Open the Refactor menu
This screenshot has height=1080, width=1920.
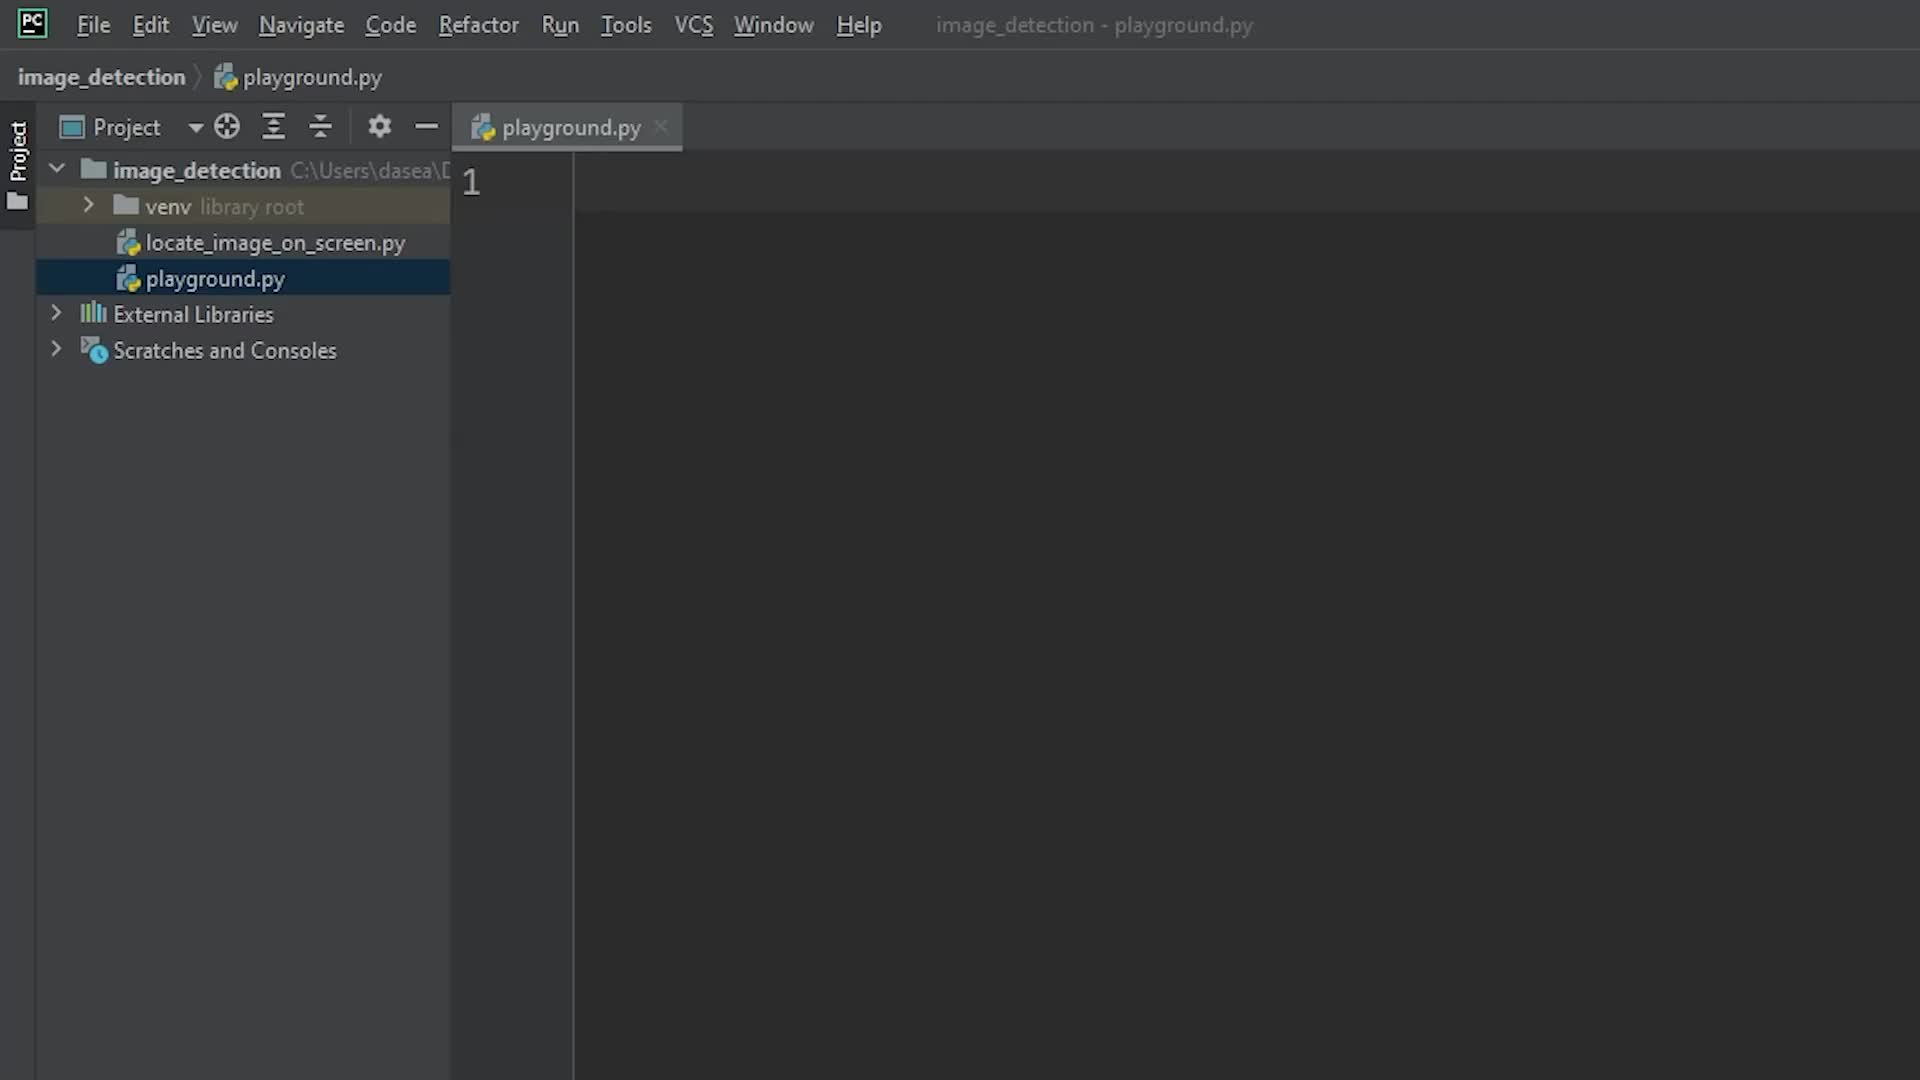[x=478, y=25]
